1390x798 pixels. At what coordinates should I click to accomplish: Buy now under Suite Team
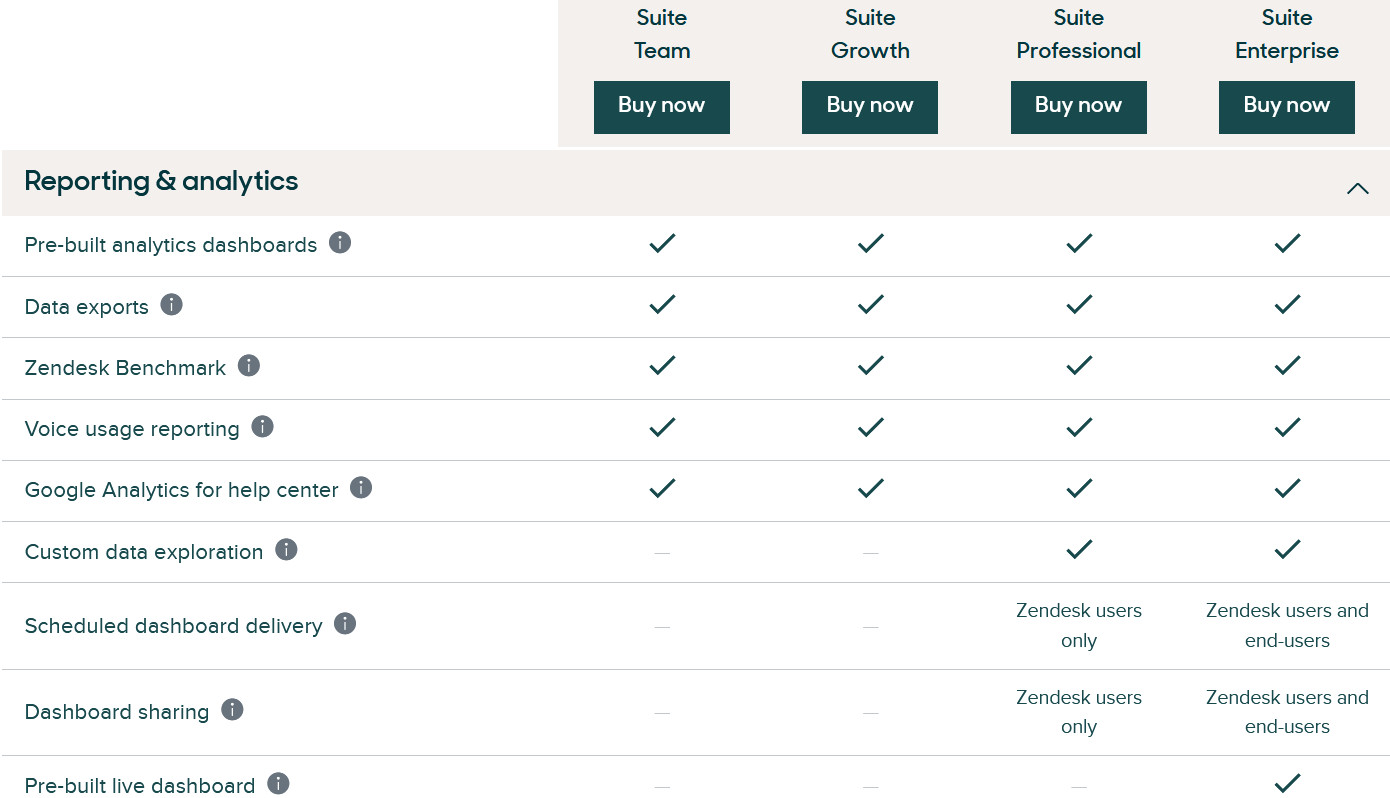(662, 107)
